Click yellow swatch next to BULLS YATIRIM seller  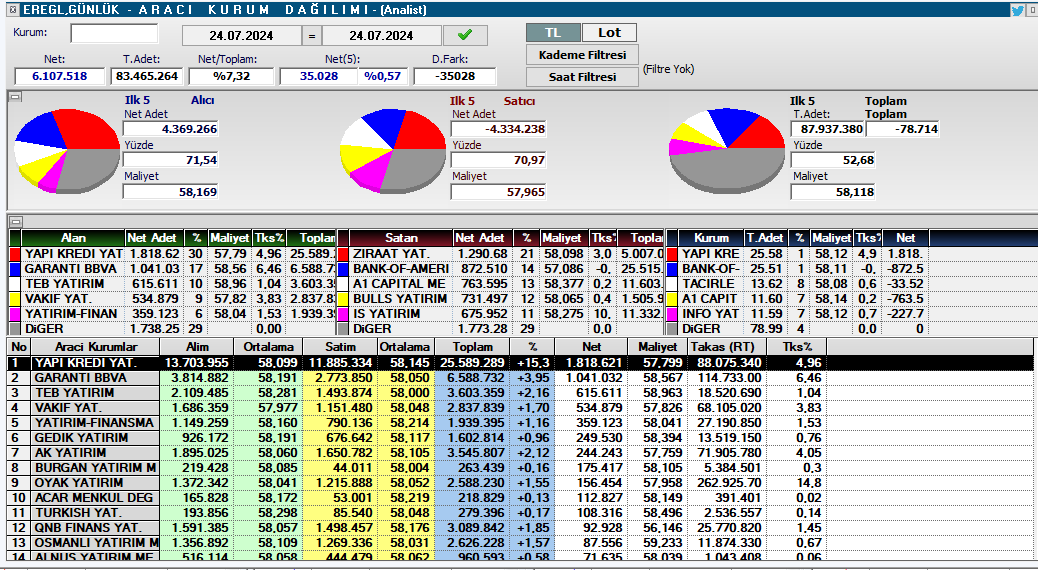click(x=343, y=299)
